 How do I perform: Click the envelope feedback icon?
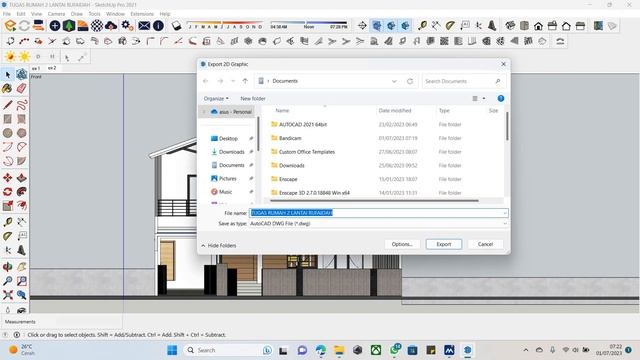pos(144,26)
